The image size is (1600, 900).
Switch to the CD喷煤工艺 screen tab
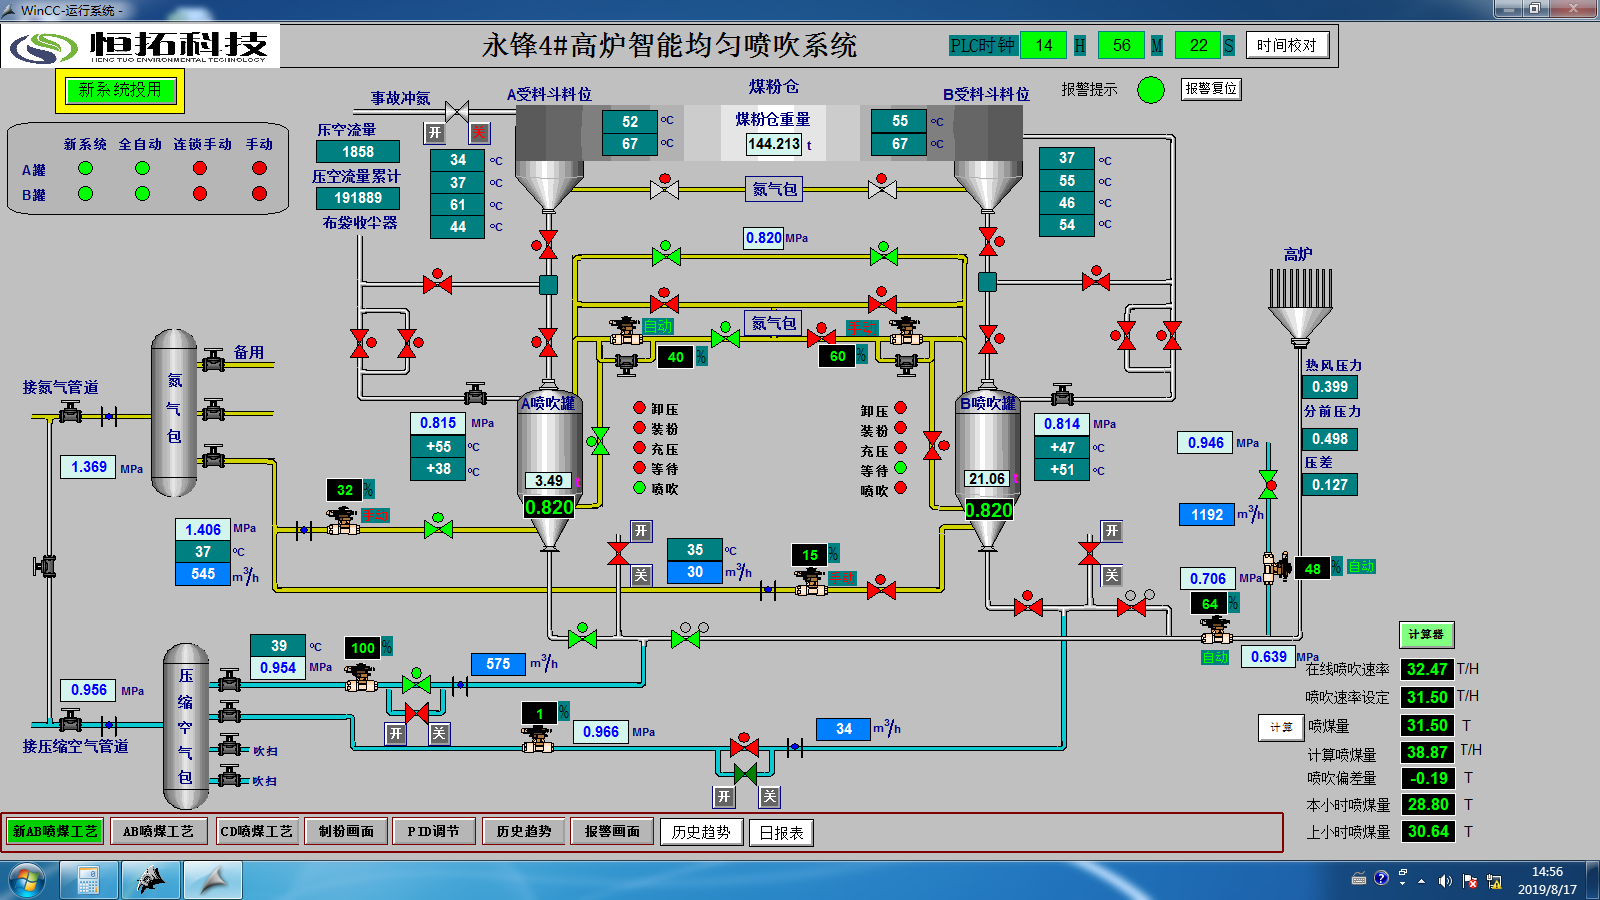click(x=256, y=831)
